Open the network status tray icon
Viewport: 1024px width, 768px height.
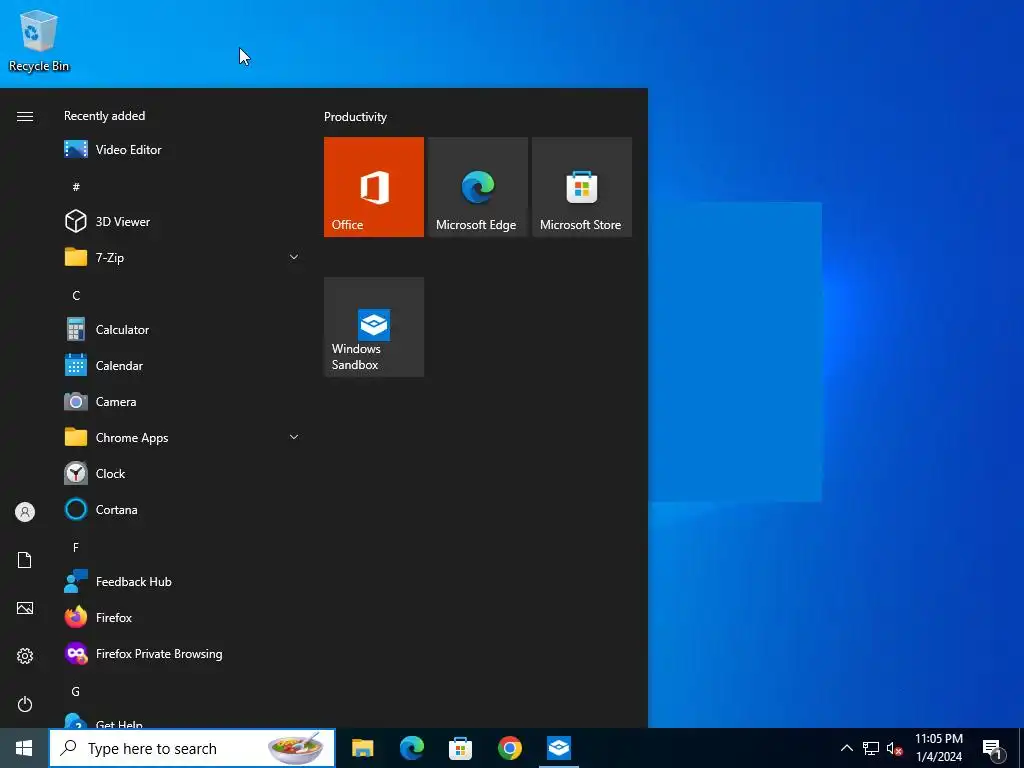pos(871,748)
